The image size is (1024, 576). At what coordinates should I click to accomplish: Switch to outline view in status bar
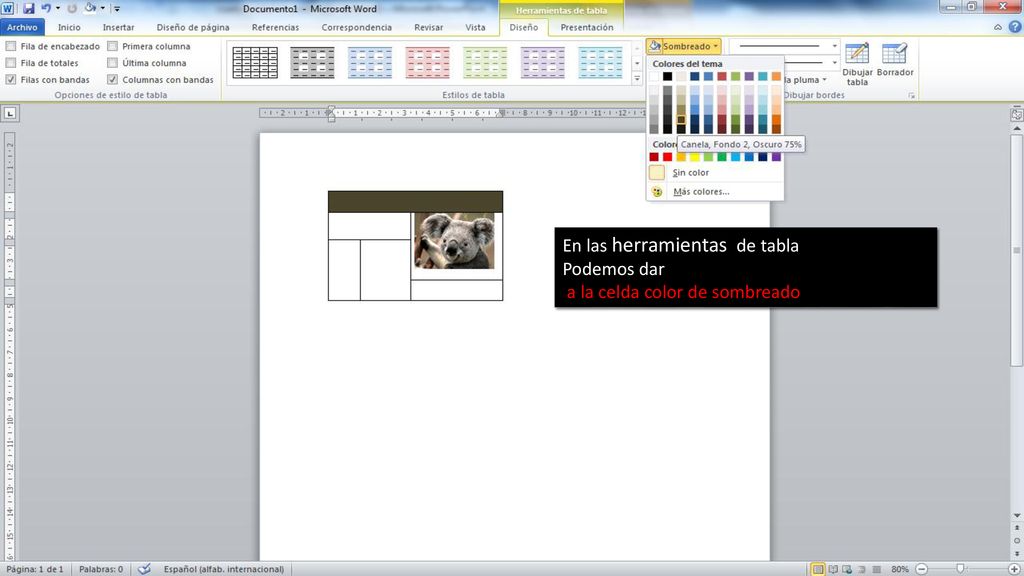click(x=861, y=569)
